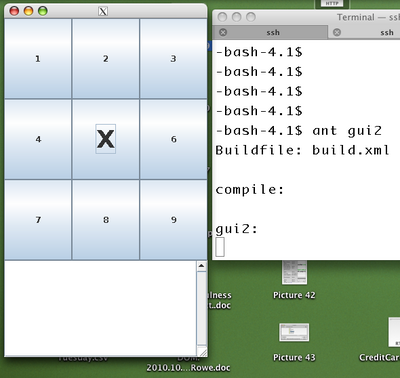Select the Picture 42 desktop file
400x378 pixels.
[294, 280]
